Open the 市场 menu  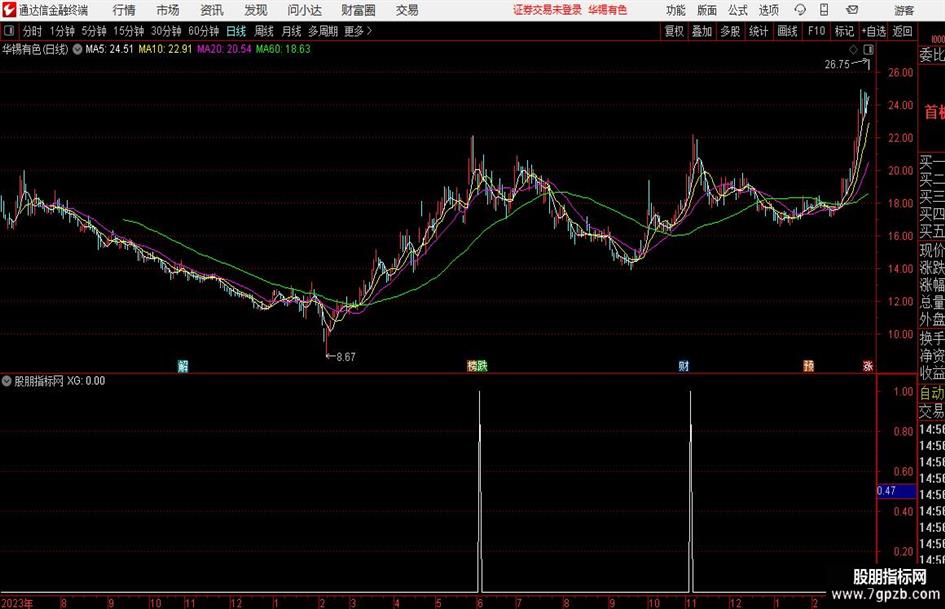(168, 10)
